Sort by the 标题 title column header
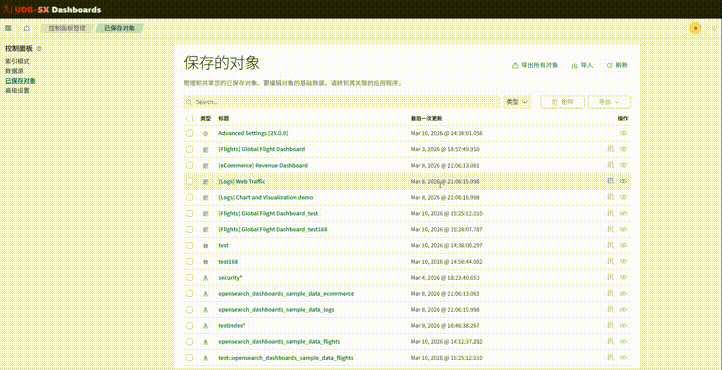This screenshot has width=722, height=370. pos(223,119)
